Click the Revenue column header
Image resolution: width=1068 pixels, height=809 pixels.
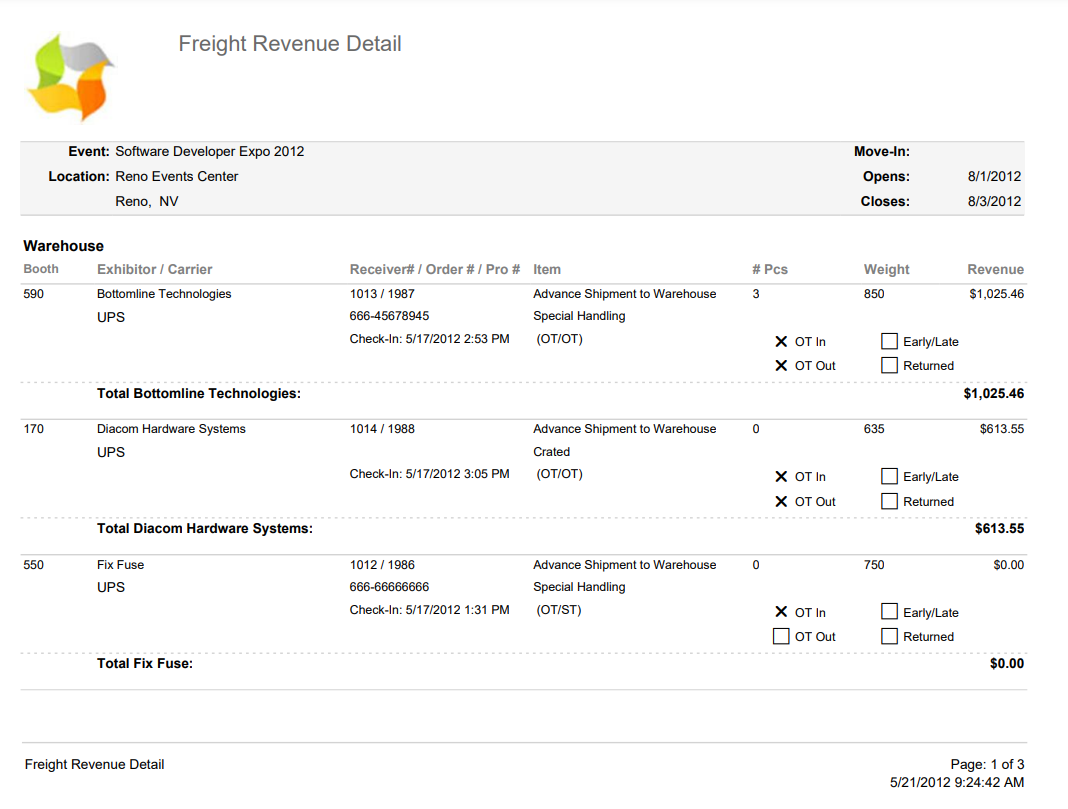click(995, 269)
